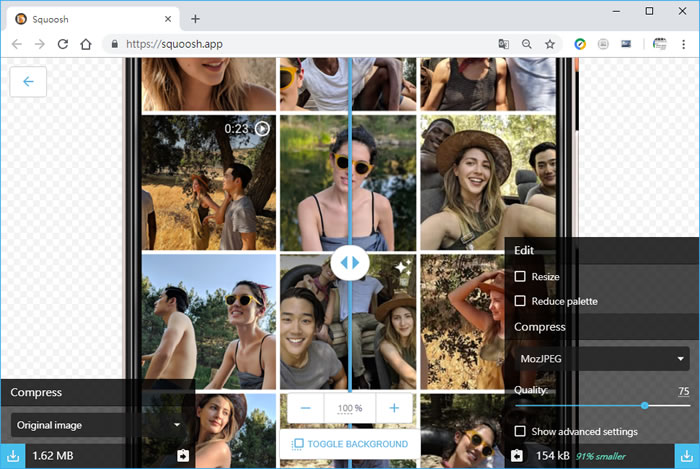Click the zoom out minus button
Viewport: 700px width, 469px height.
coord(305,408)
